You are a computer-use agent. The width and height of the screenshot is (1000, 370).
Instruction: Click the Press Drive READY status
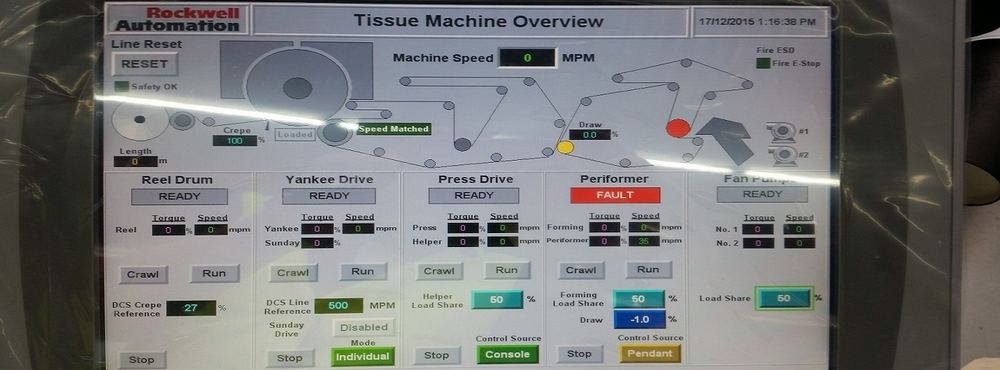(x=474, y=195)
